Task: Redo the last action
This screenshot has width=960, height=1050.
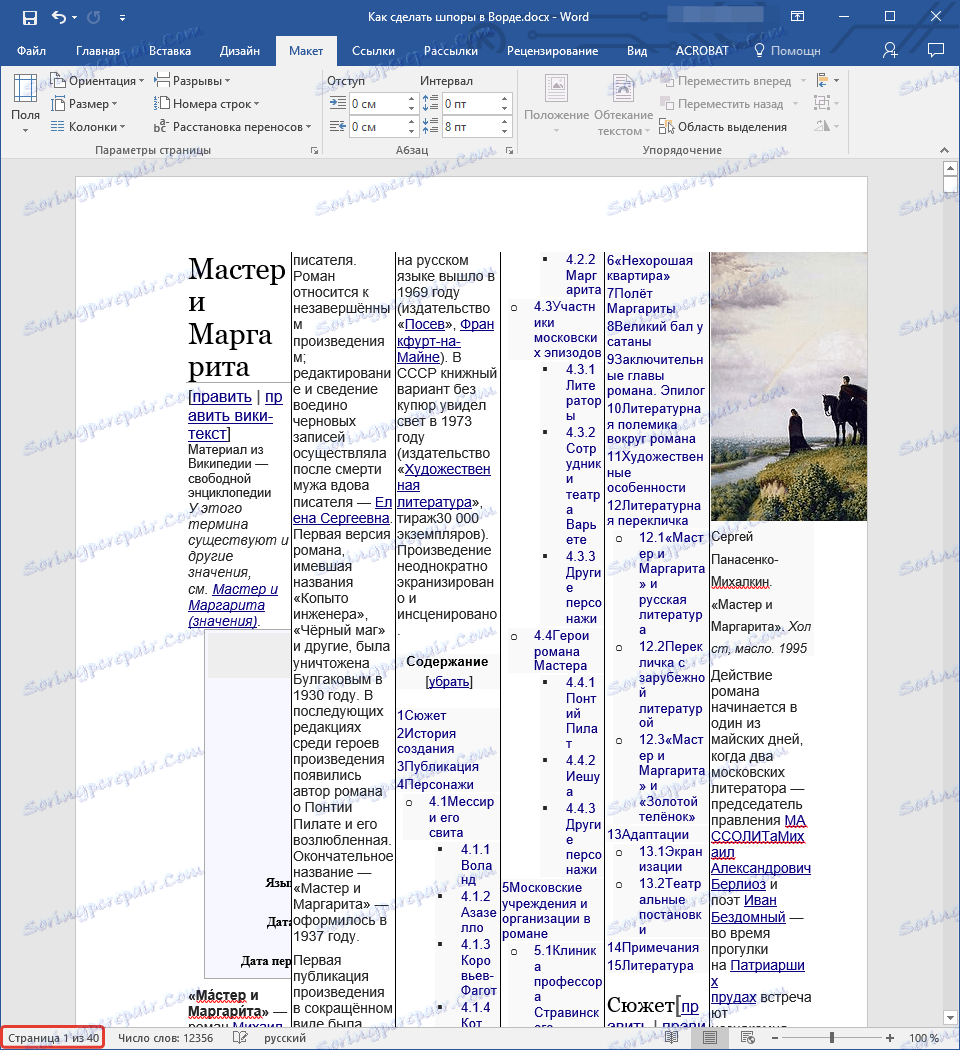Action: (94, 17)
